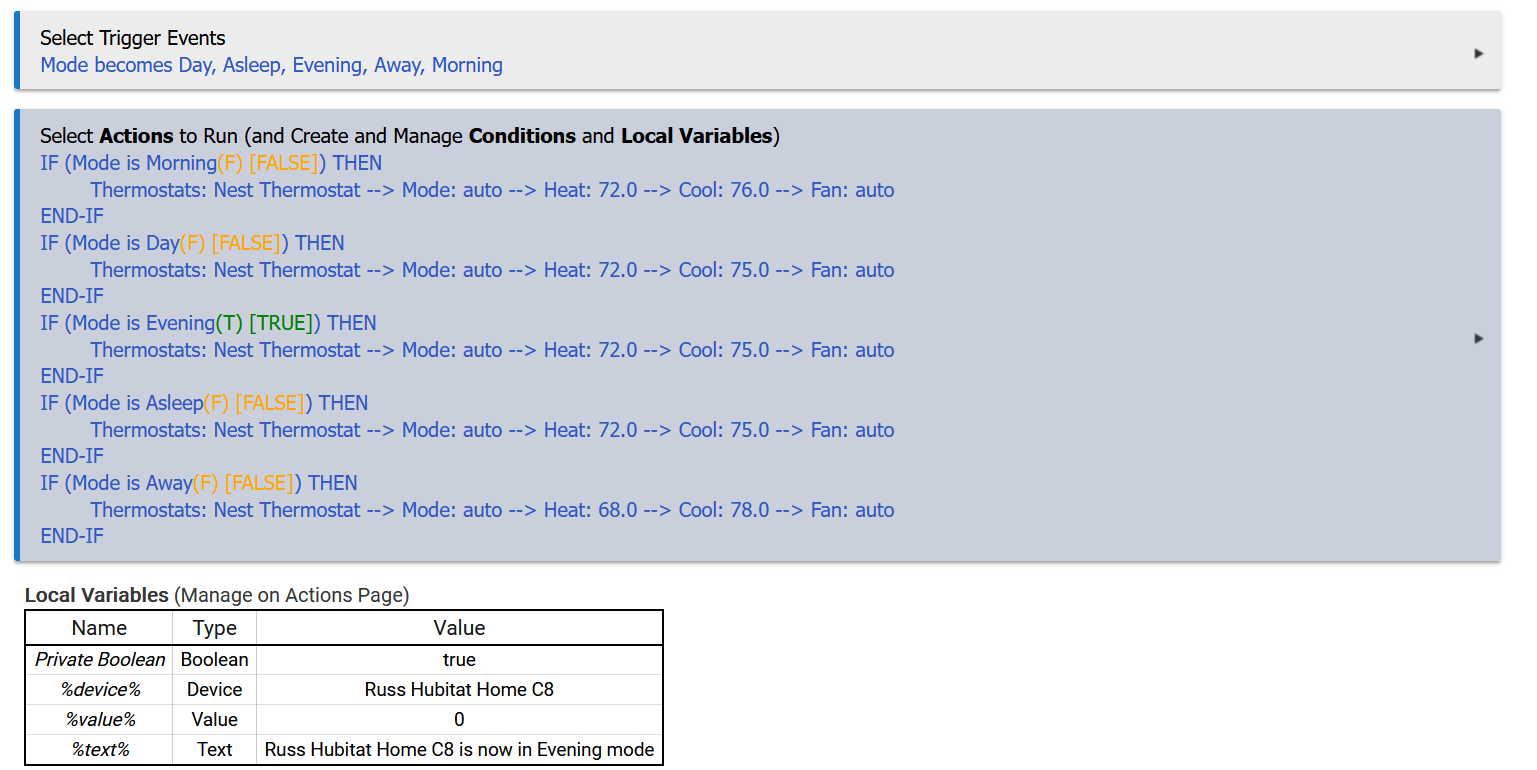
Task: Click END-IF after the Day block
Action: click(x=72, y=296)
